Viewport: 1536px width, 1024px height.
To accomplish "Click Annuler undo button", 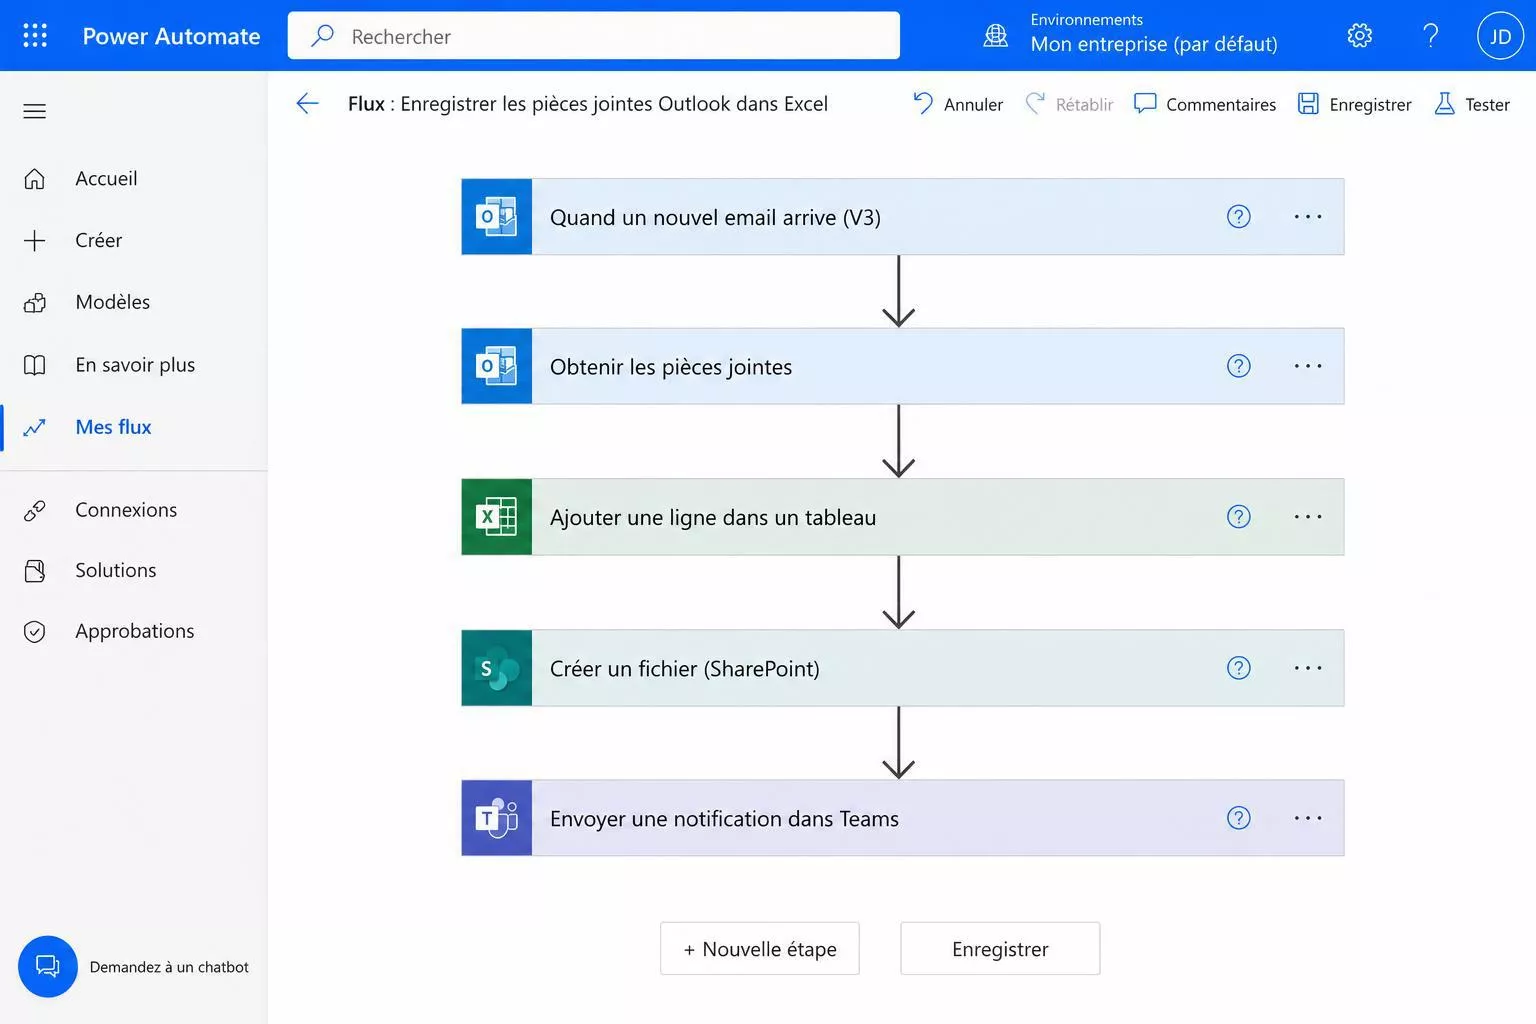I will [958, 104].
